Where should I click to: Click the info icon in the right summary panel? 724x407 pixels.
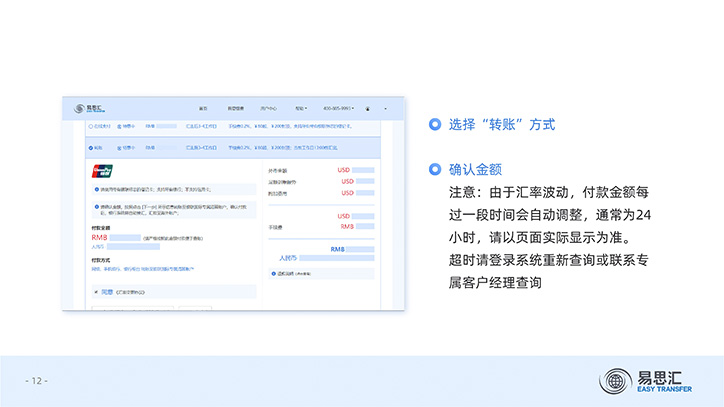coord(275,273)
